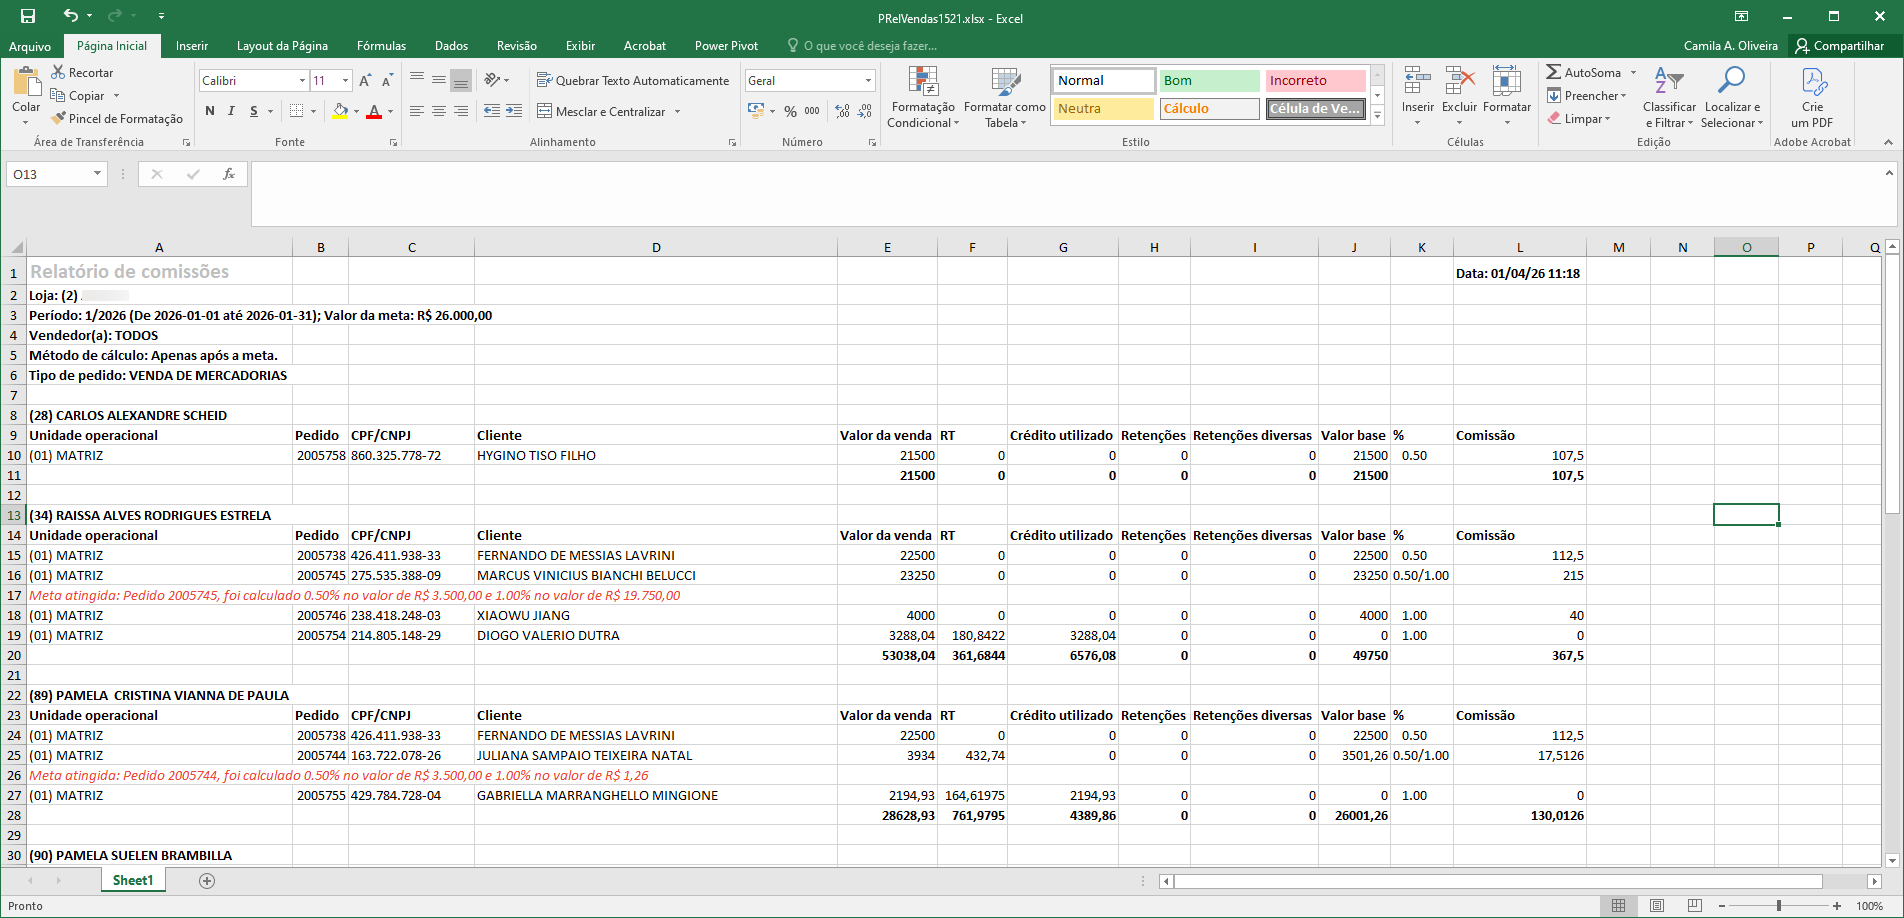This screenshot has width=1904, height=918.
Task: Click the Insert Function fx icon
Action: pyautogui.click(x=229, y=174)
